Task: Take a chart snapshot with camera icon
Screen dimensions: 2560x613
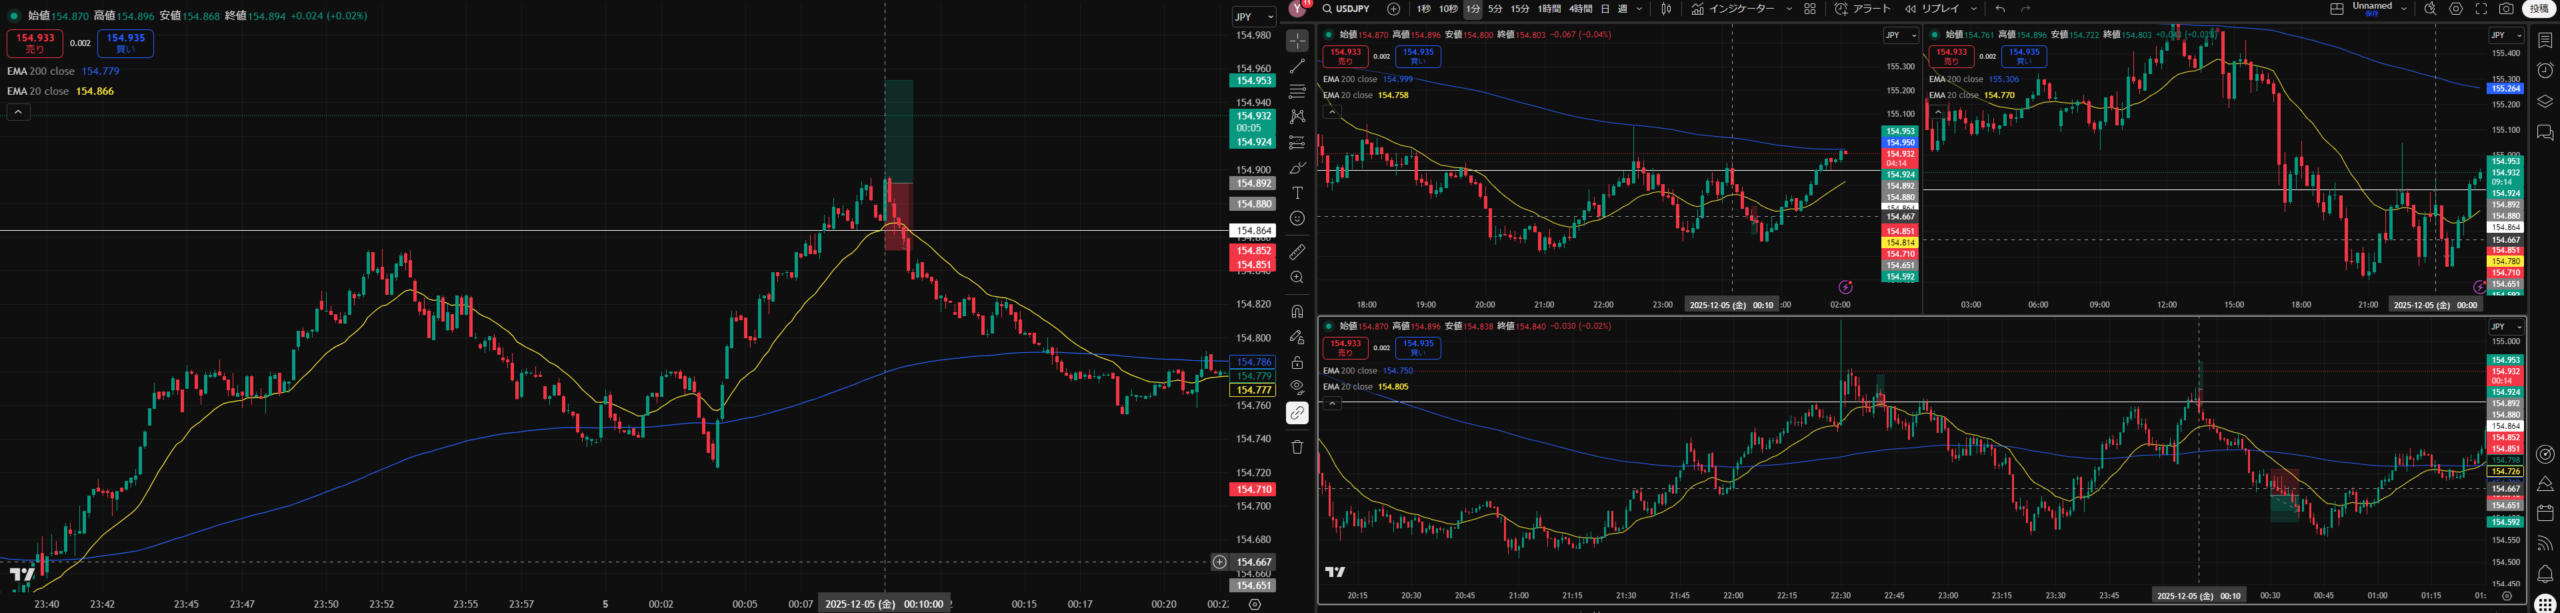Action: 2506,9
